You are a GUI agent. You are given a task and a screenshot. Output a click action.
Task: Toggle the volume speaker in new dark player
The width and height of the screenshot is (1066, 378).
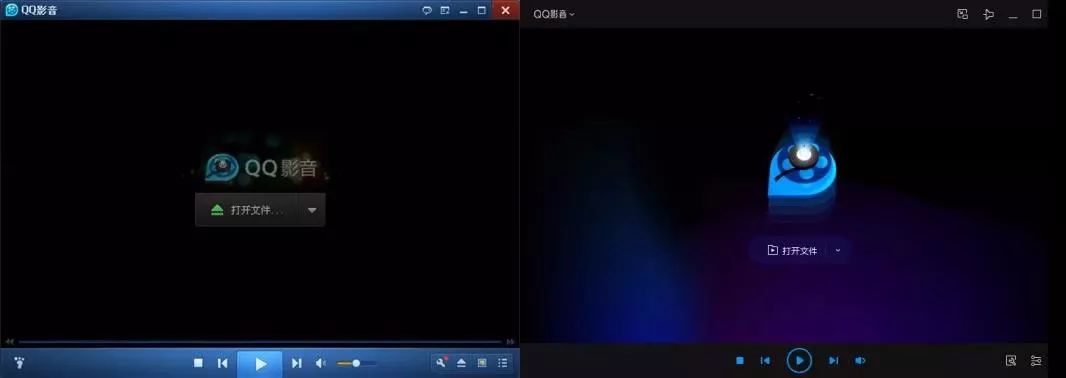(860, 360)
